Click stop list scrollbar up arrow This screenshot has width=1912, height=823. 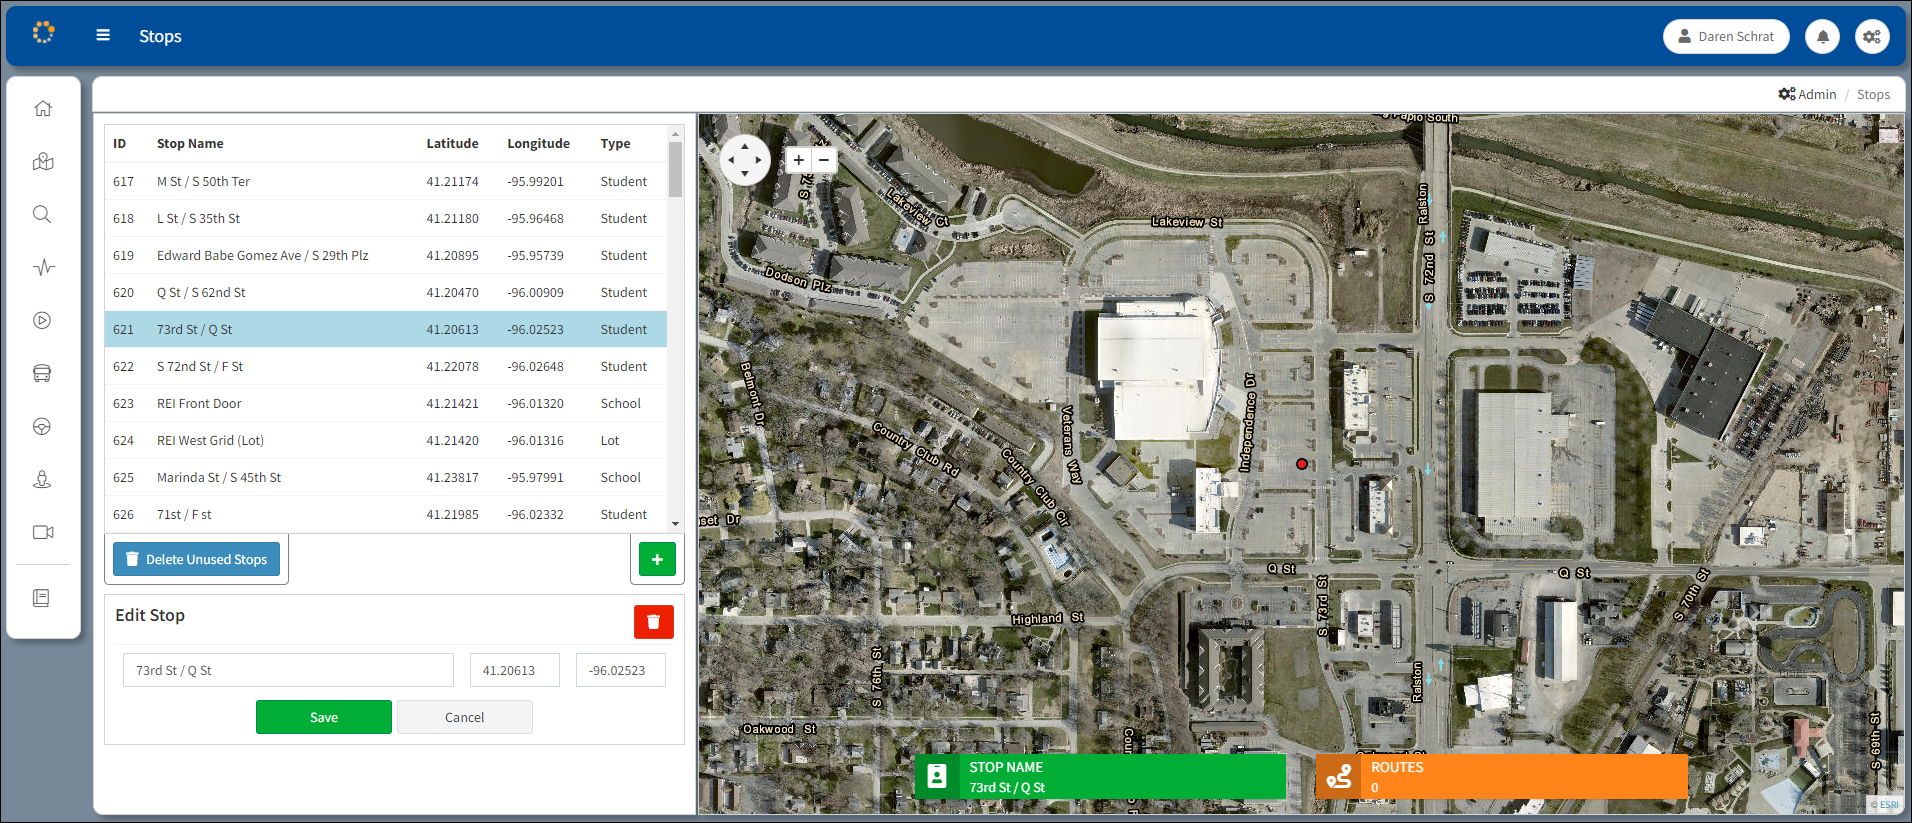pos(675,133)
